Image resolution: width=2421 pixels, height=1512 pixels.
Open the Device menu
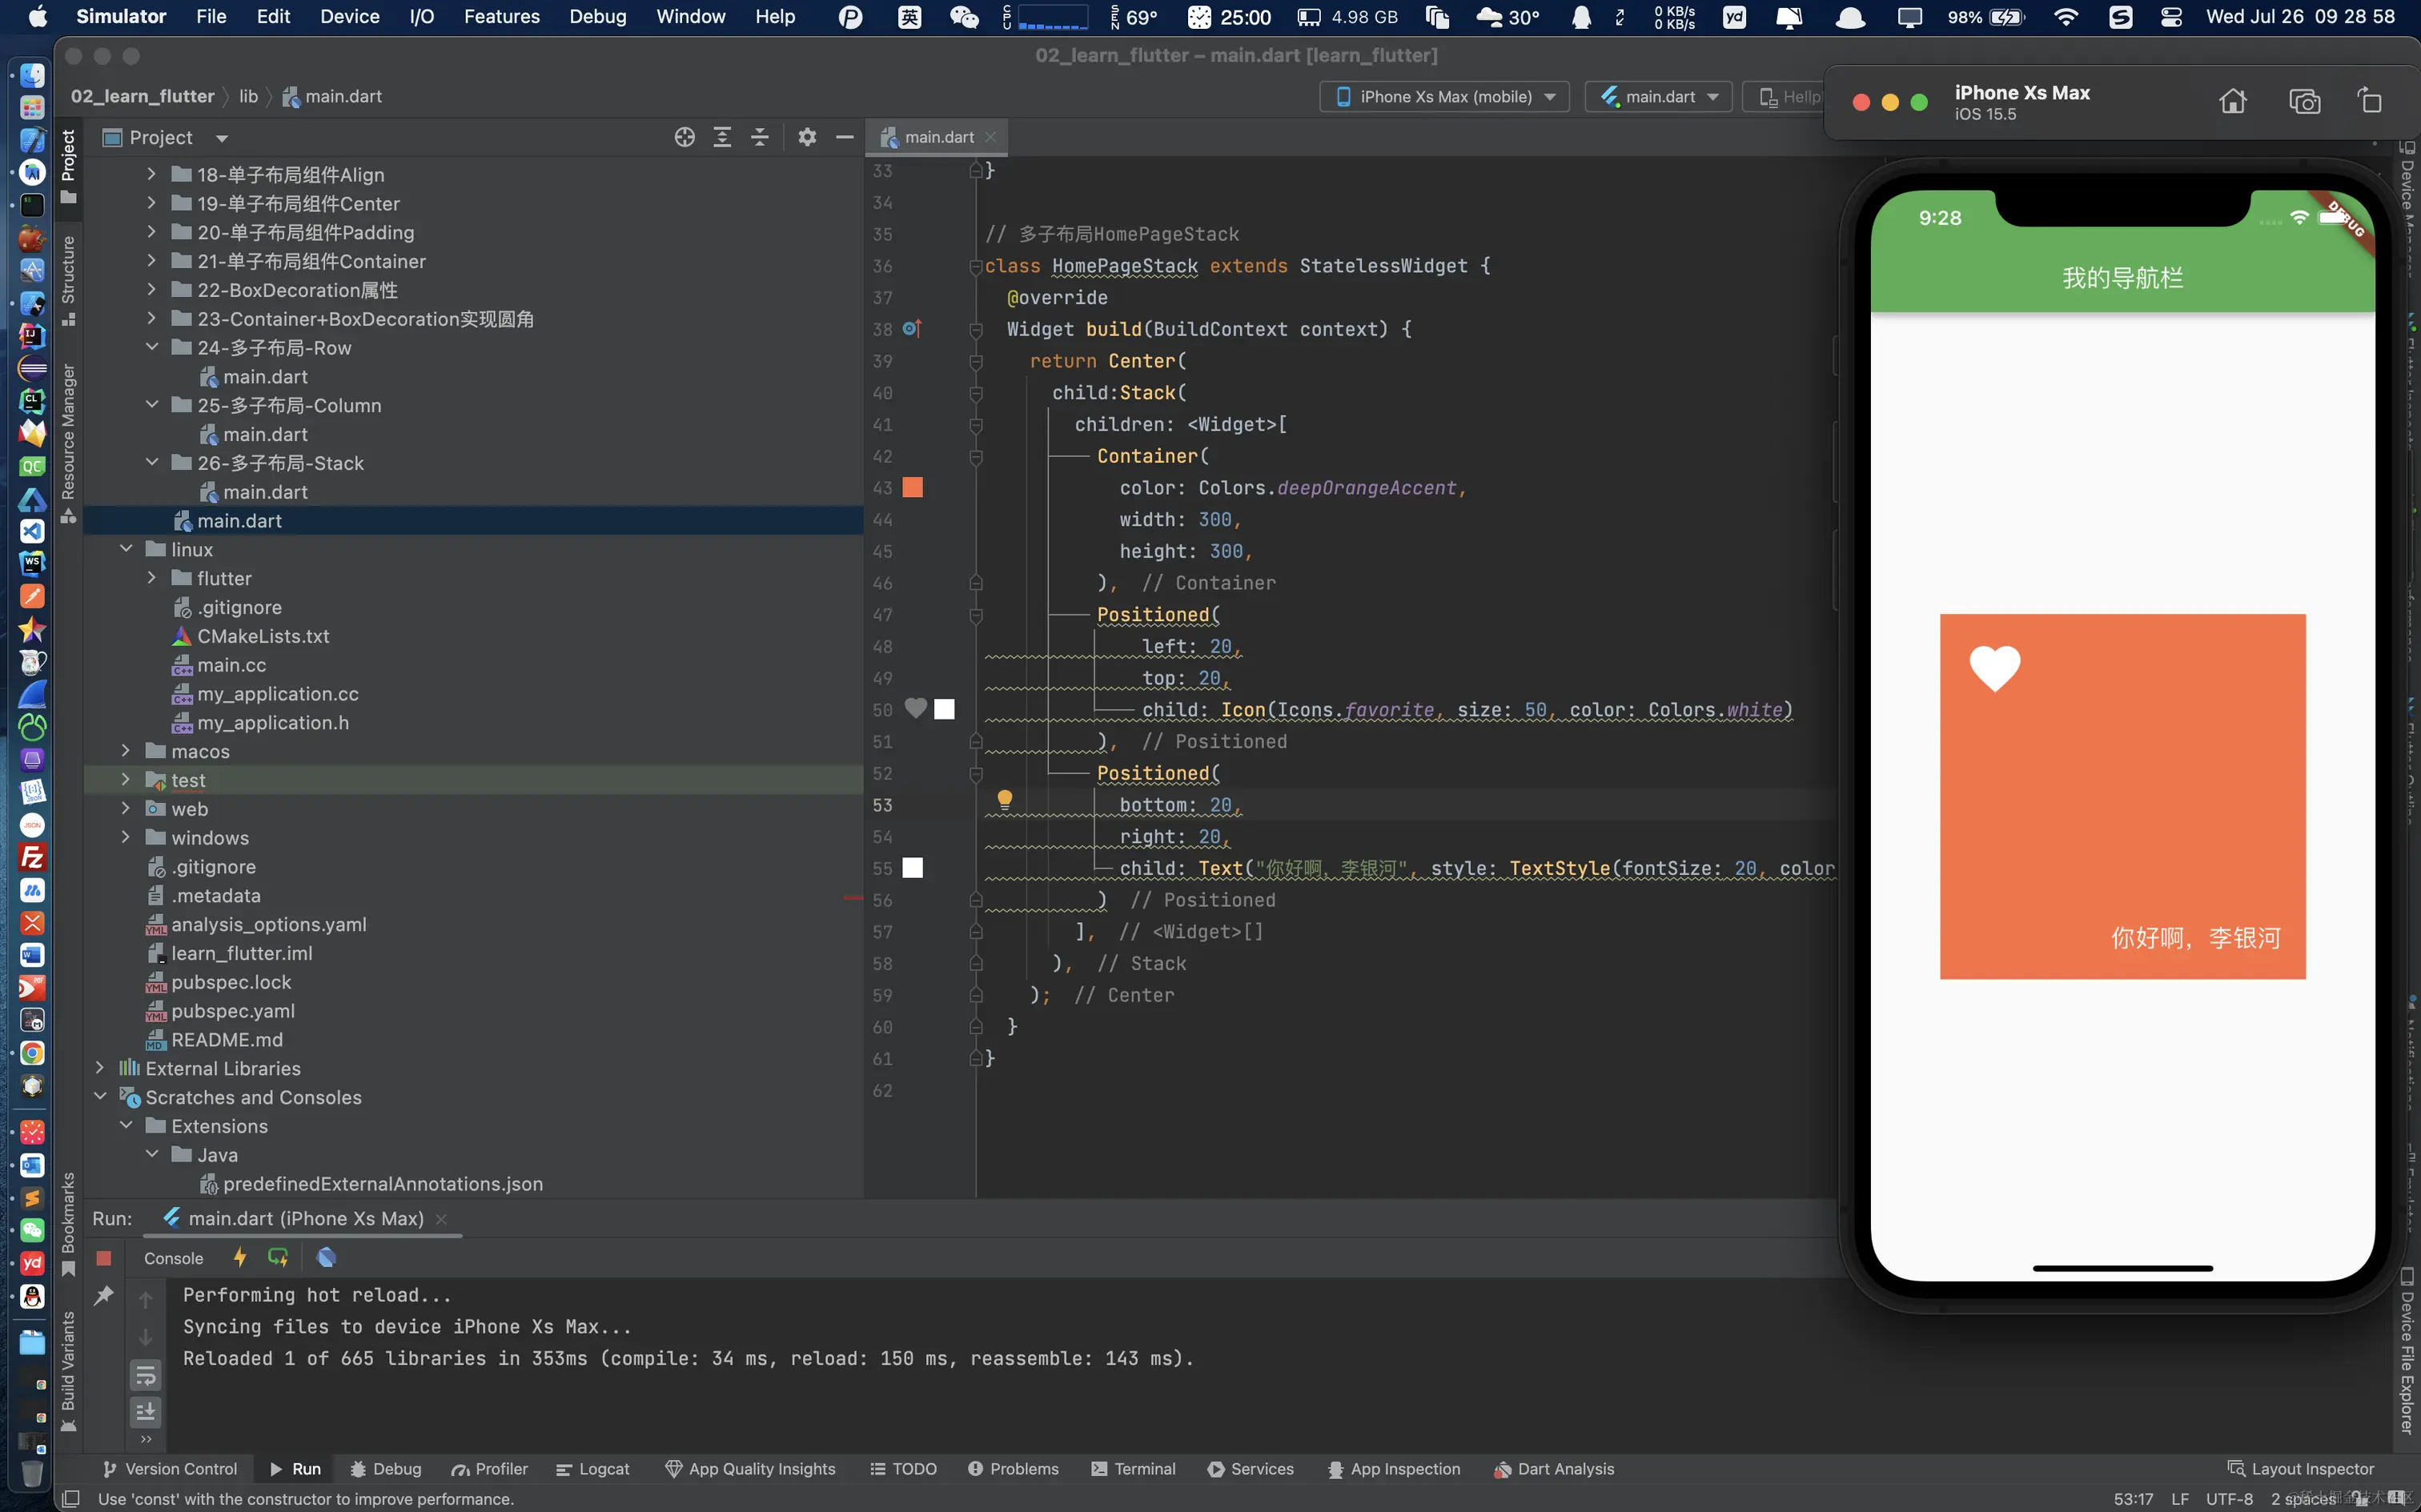tap(349, 17)
